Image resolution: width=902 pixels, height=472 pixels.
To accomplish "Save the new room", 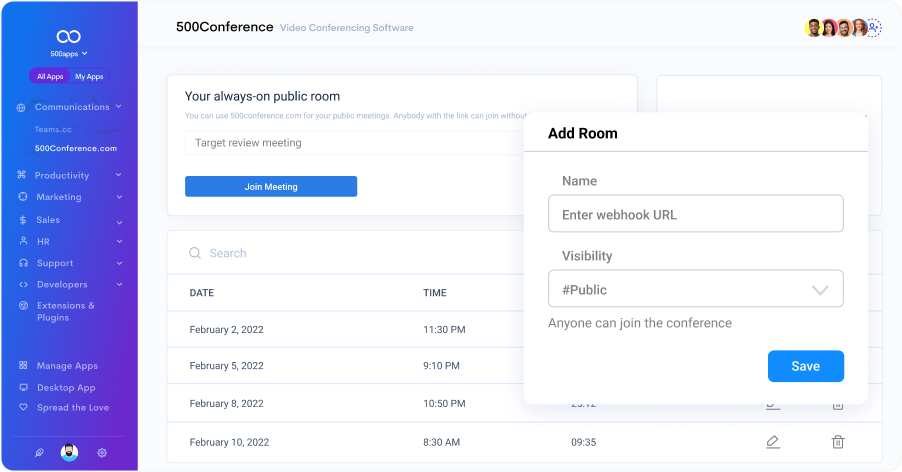I will (x=805, y=366).
